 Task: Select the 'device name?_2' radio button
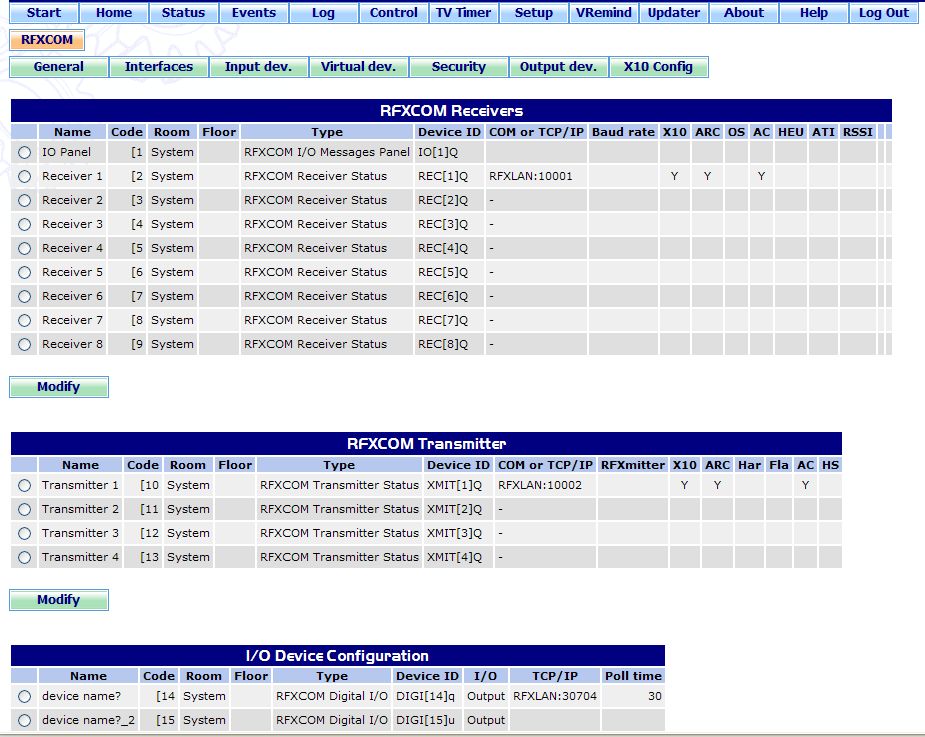24,720
